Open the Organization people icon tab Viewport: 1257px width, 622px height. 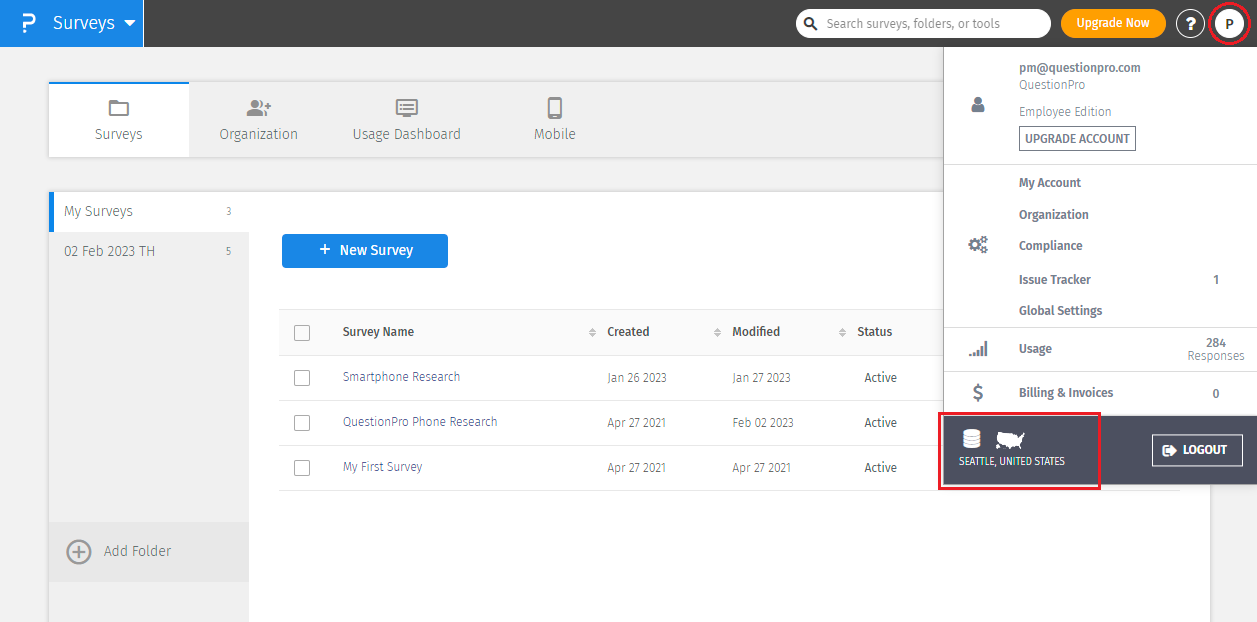coord(259,109)
